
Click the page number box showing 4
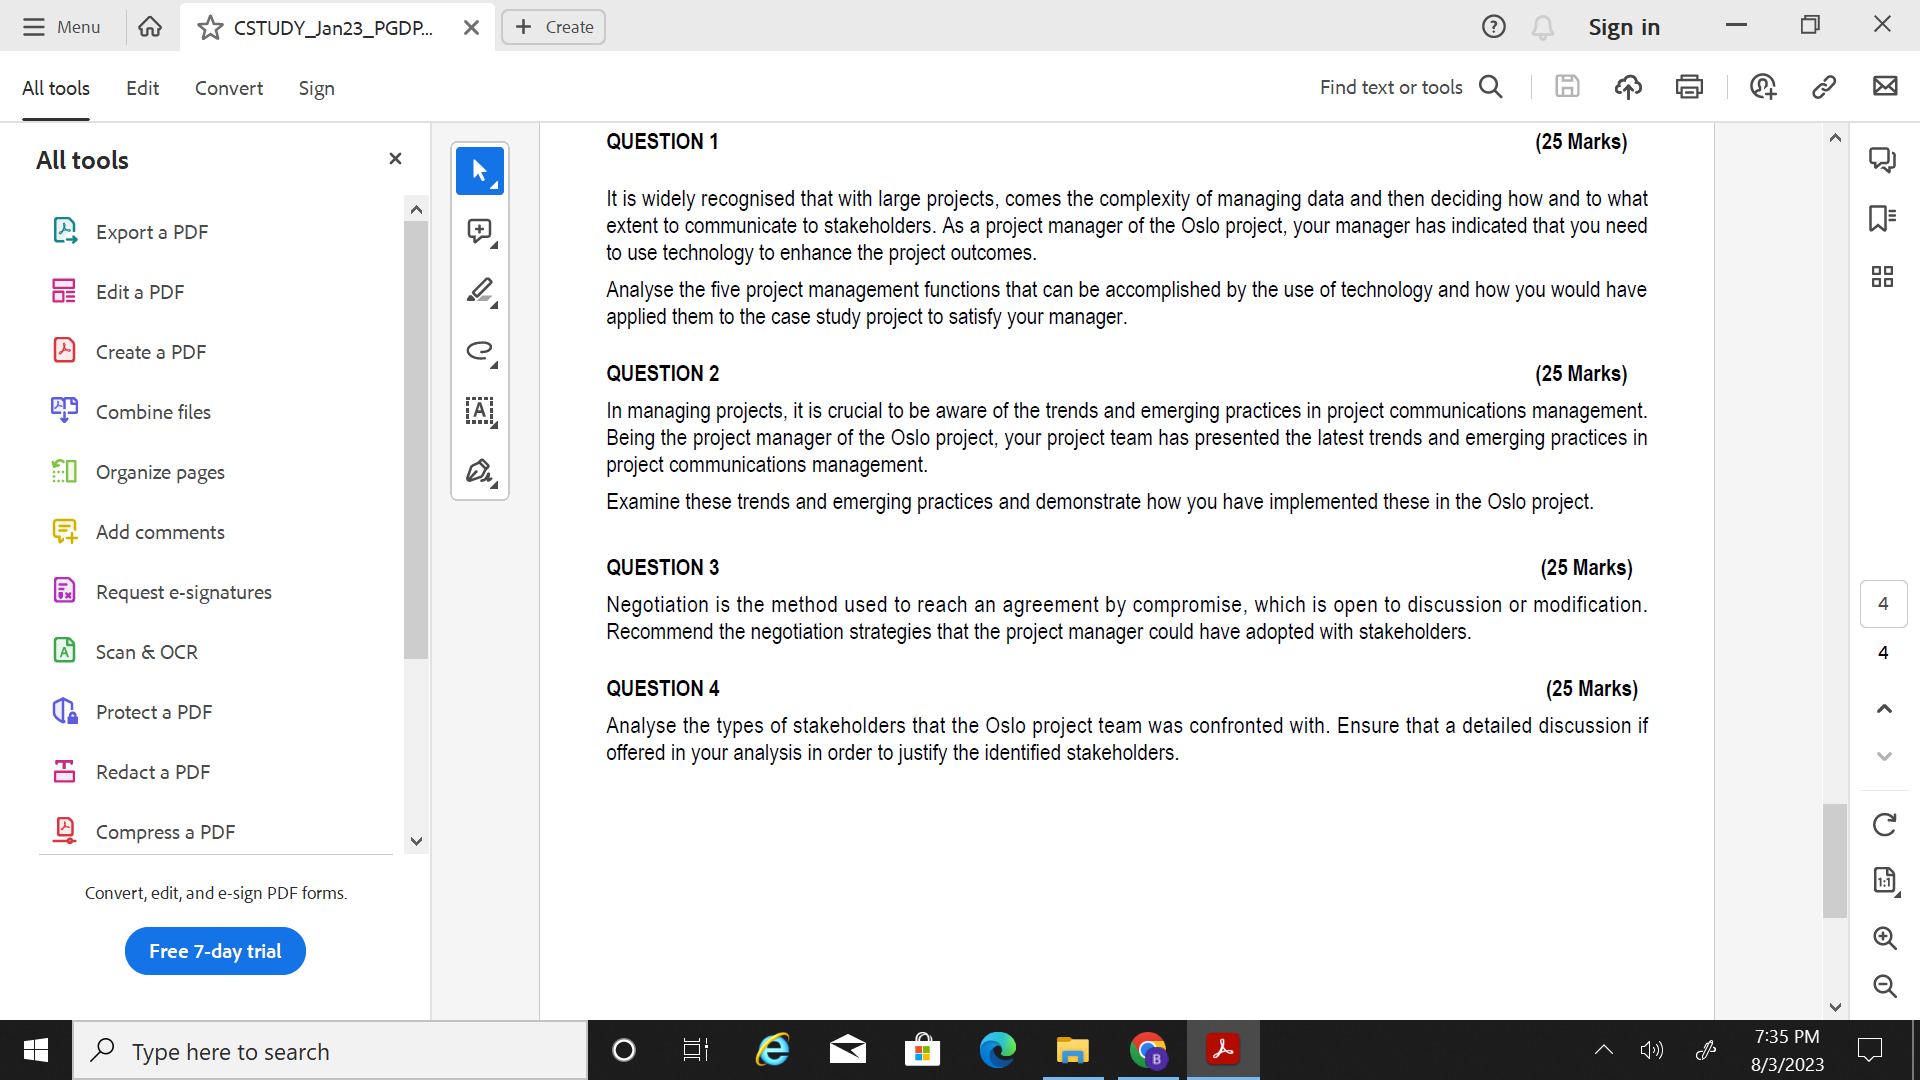pos(1884,603)
